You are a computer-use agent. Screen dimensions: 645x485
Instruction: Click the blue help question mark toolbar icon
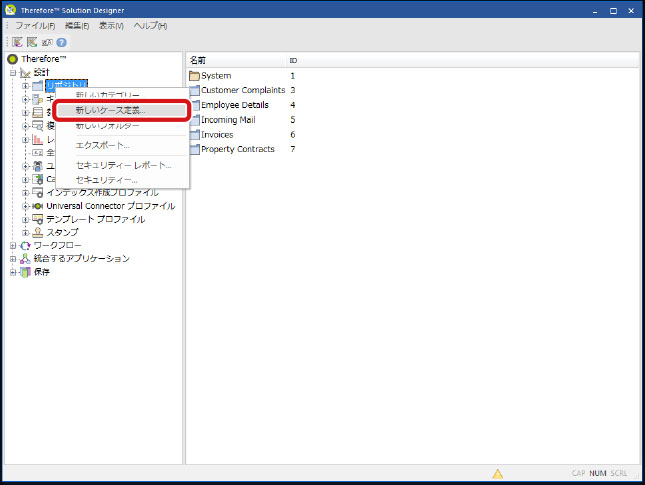(62, 43)
